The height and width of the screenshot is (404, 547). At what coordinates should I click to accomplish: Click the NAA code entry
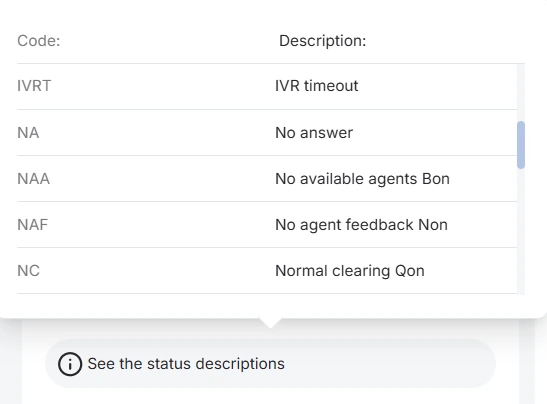pyautogui.click(x=33, y=179)
